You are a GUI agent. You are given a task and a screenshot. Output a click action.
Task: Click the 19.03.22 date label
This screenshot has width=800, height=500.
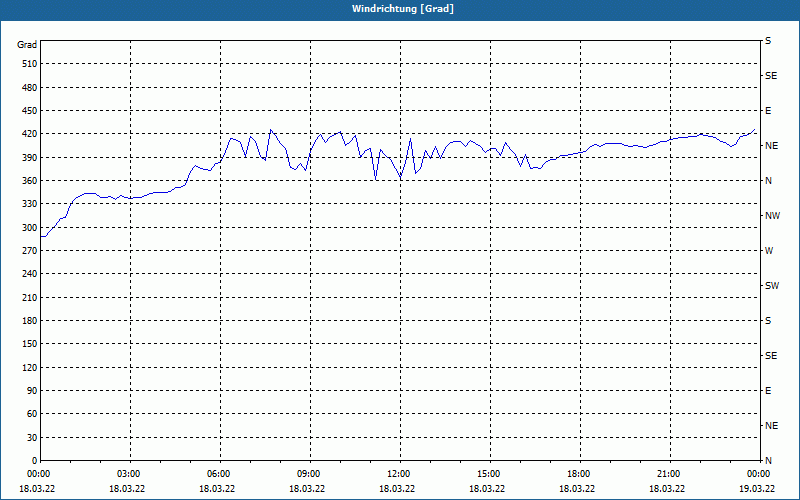[757, 489]
